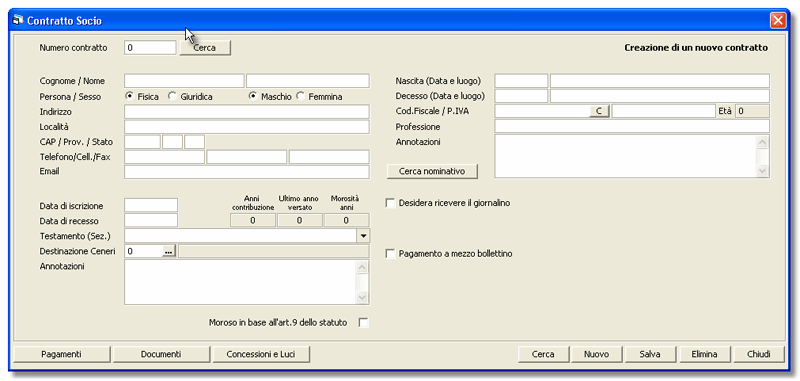The height and width of the screenshot is (381, 800).
Task: Click the Telefono input field
Action: click(164, 157)
